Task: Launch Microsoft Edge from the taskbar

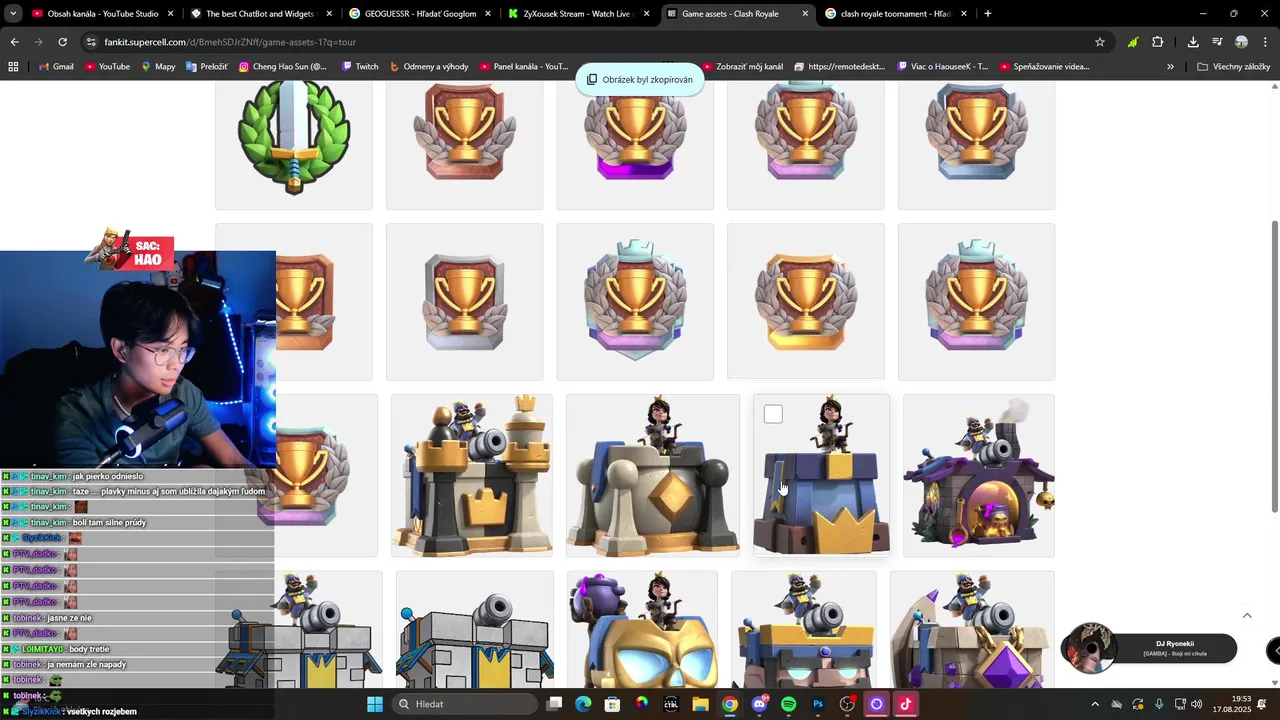Action: pyautogui.click(x=583, y=704)
